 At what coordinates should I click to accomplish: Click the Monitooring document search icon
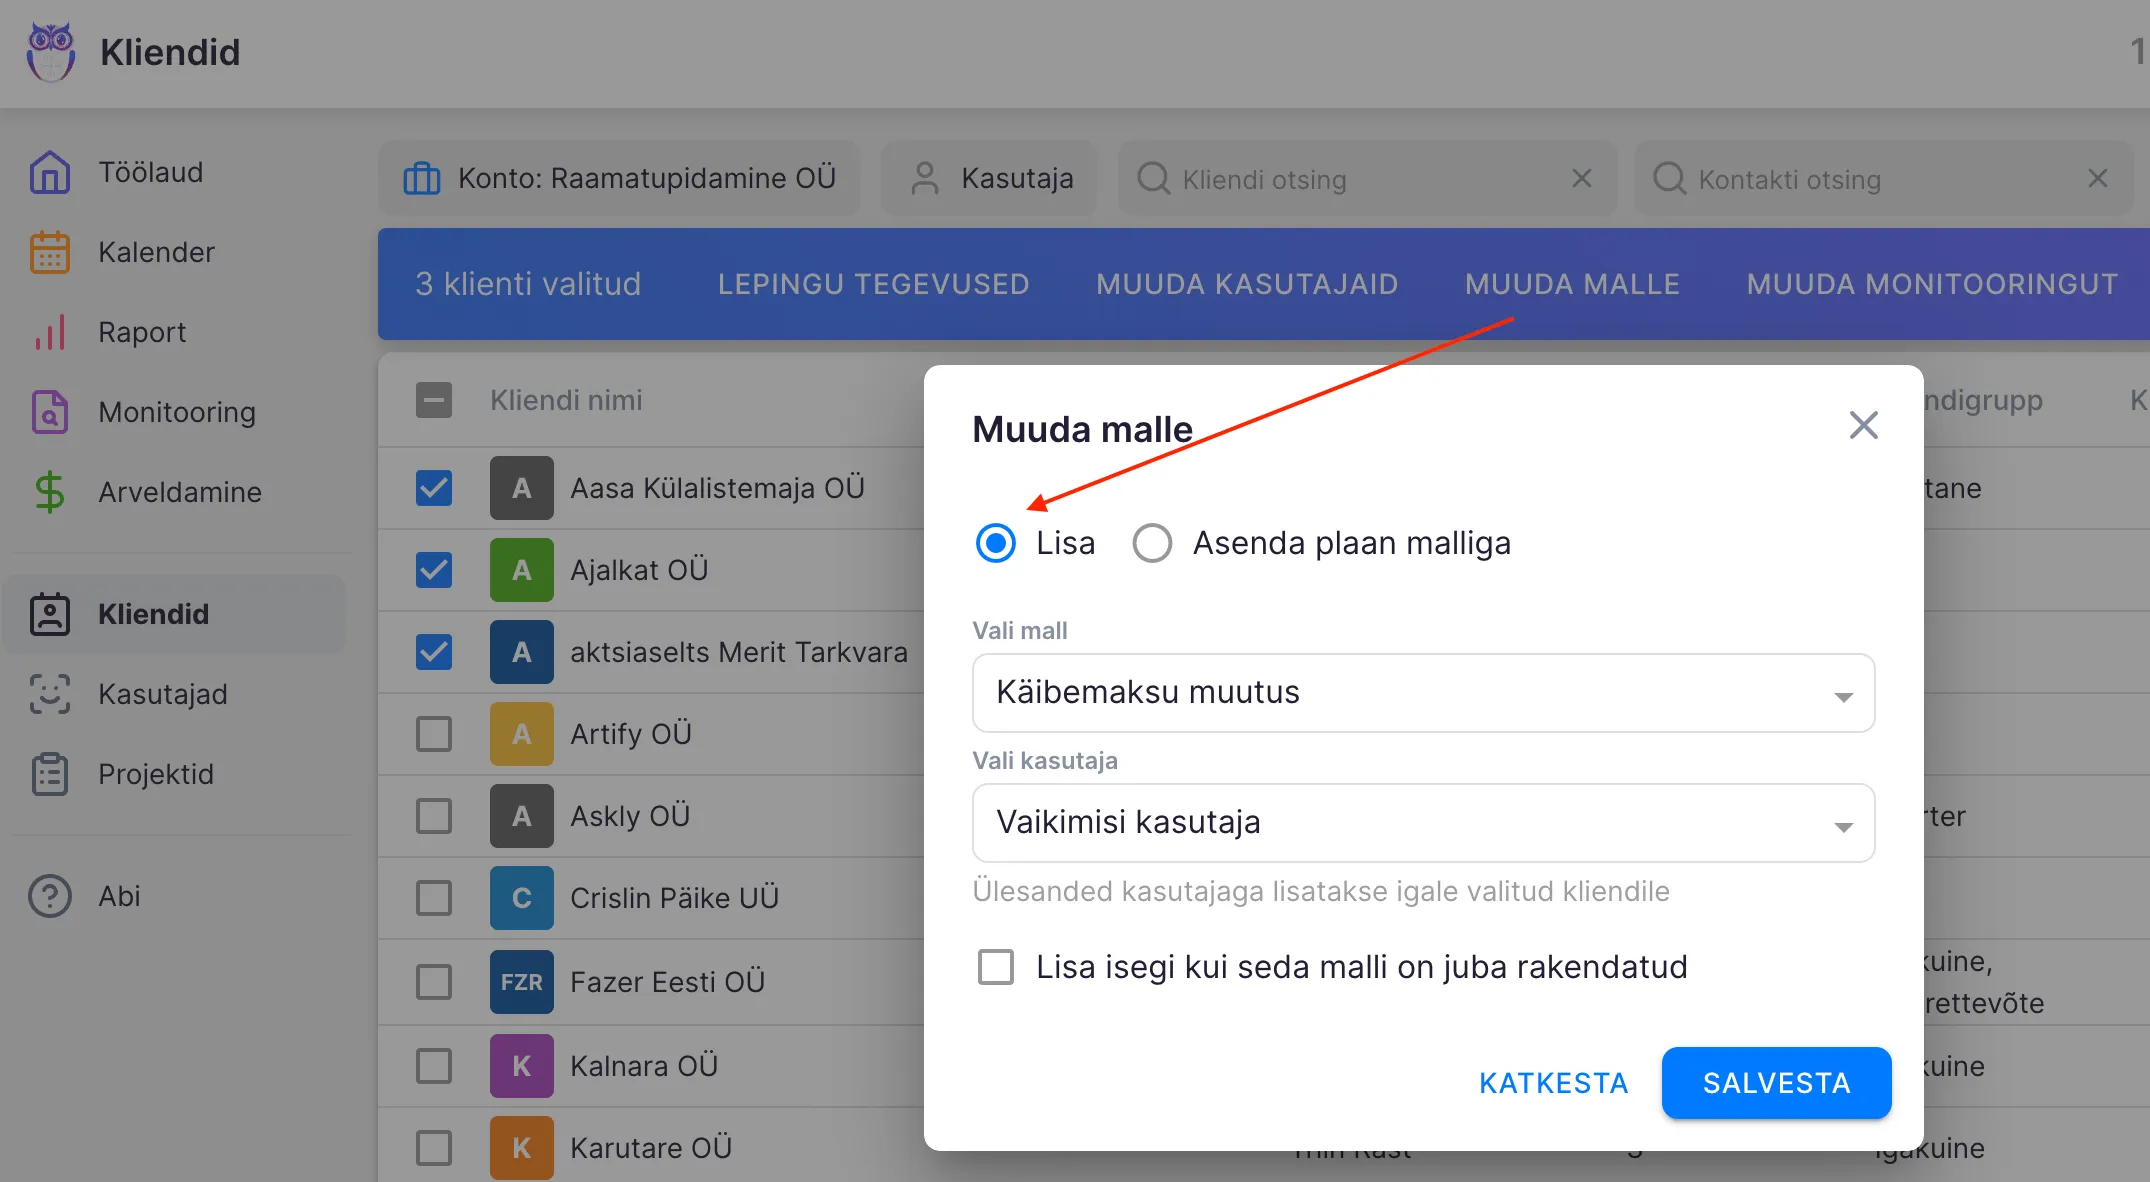tap(49, 412)
